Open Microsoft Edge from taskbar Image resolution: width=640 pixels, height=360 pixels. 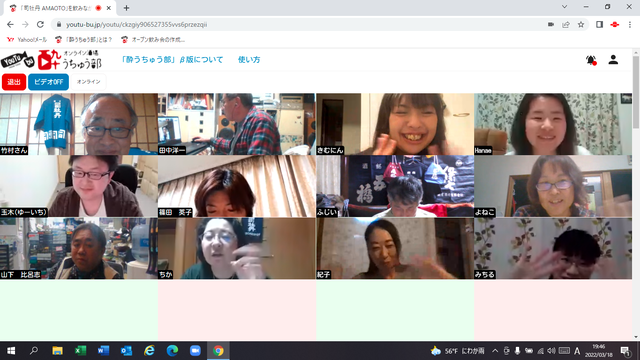click(x=172, y=351)
